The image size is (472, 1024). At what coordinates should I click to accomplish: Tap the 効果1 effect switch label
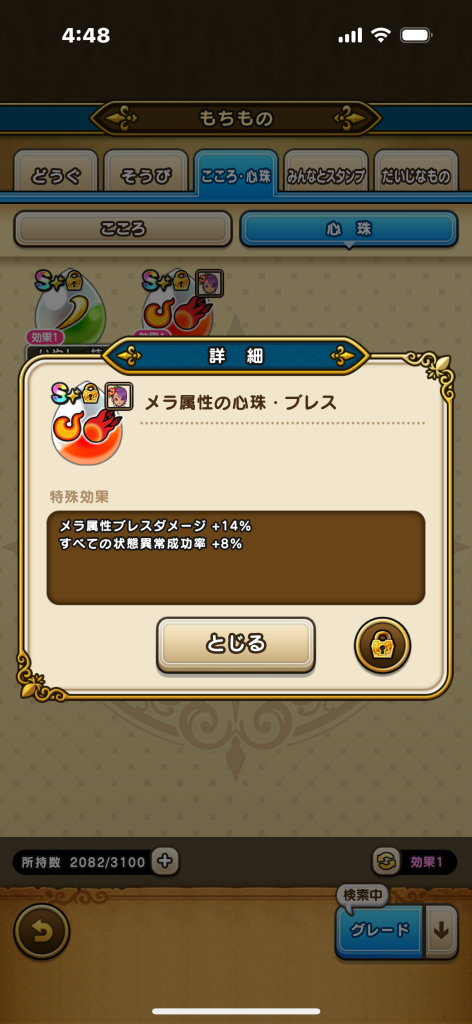(x=426, y=862)
